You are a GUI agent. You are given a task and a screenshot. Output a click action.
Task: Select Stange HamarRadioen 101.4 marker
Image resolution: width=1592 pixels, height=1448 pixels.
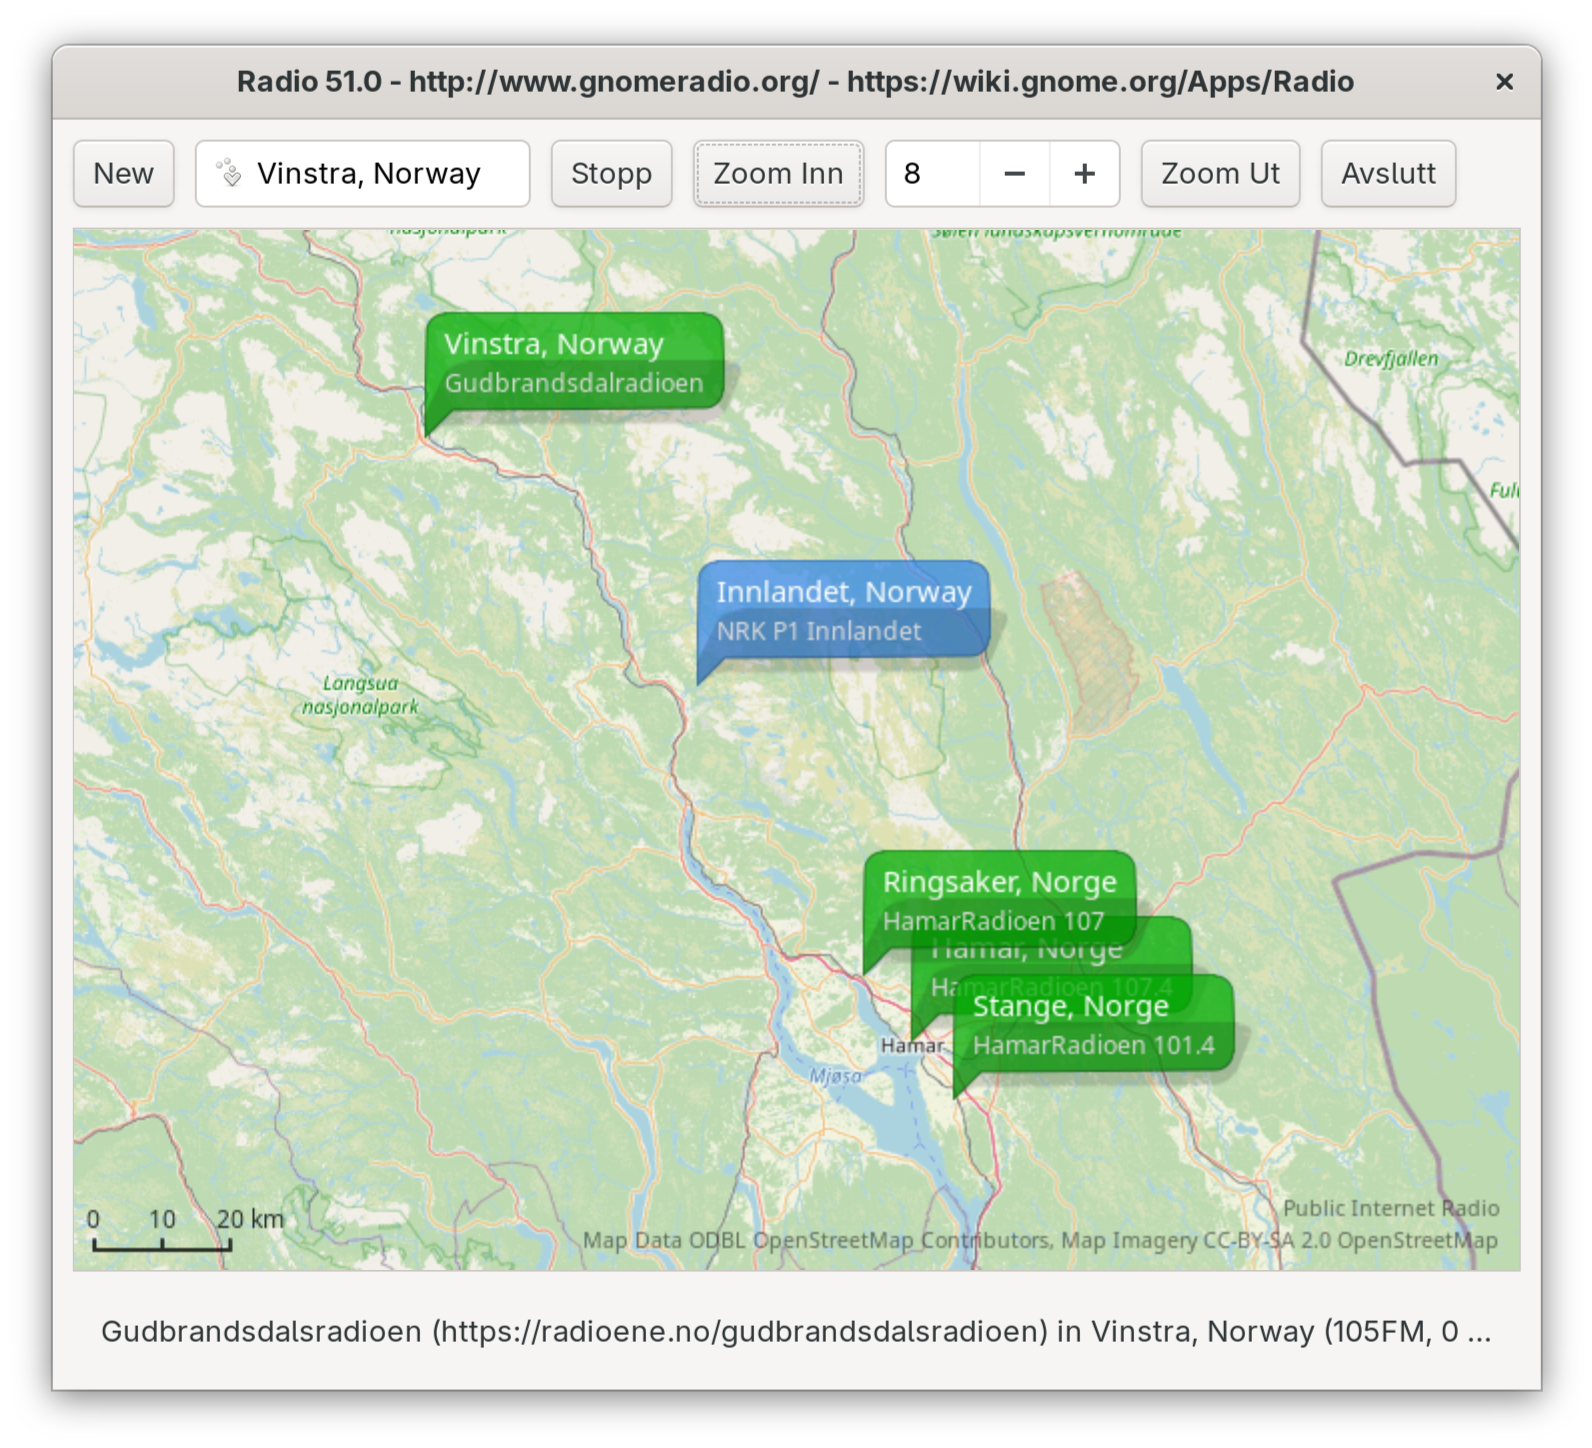coord(1093,1025)
